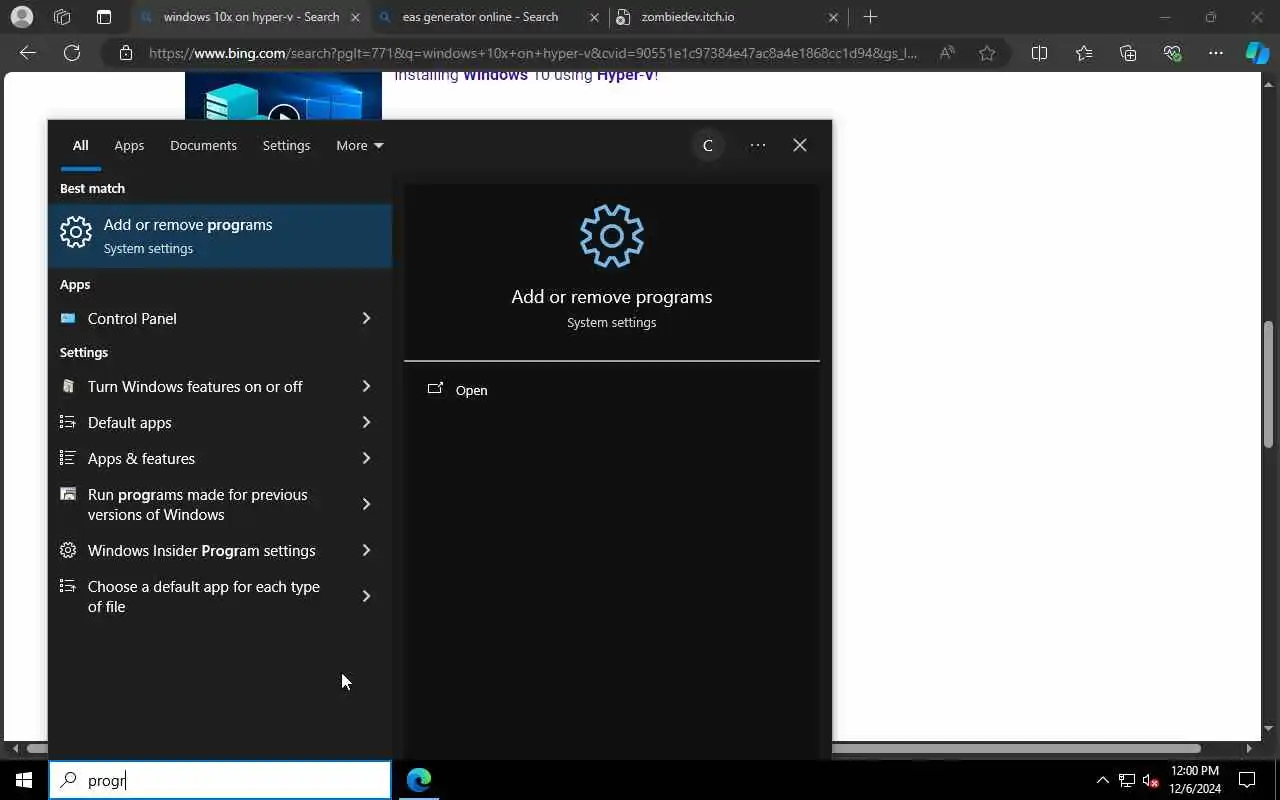Click the taskbar search box
Screen dimensions: 1280x800
[220, 780]
